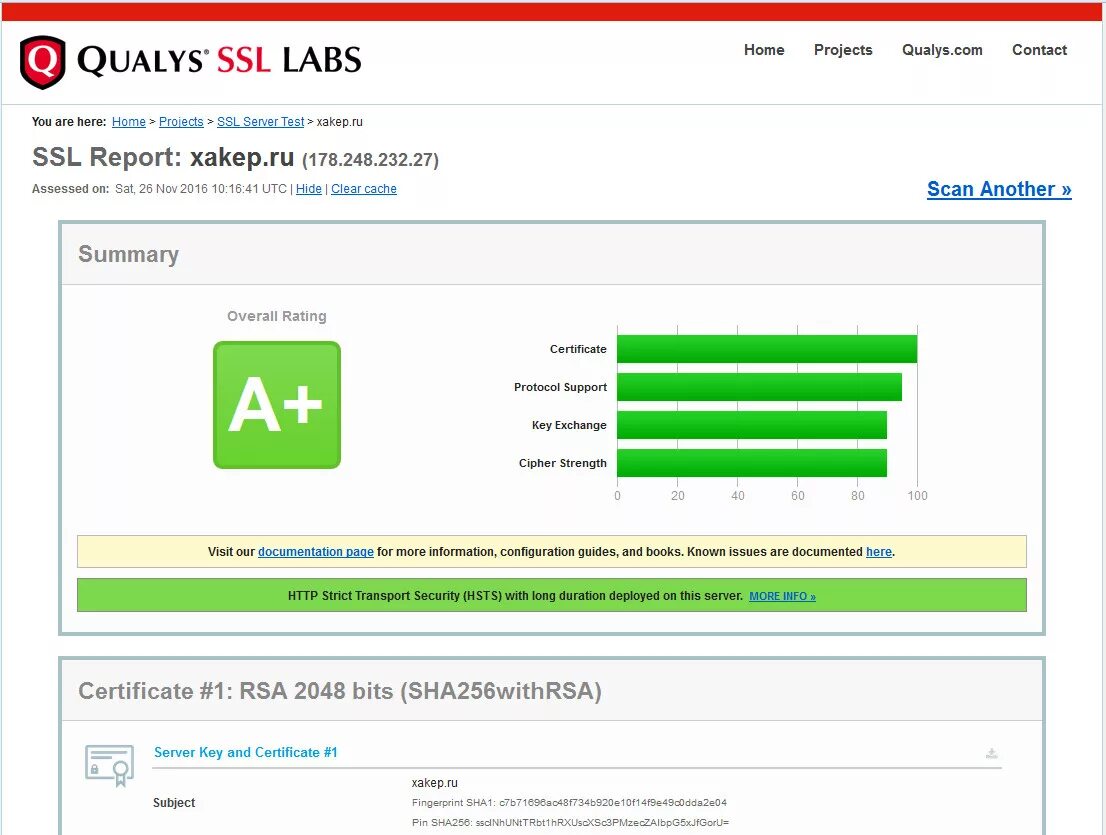The width and height of the screenshot is (1106, 835).
Task: Open the documentation page link
Action: (315, 551)
